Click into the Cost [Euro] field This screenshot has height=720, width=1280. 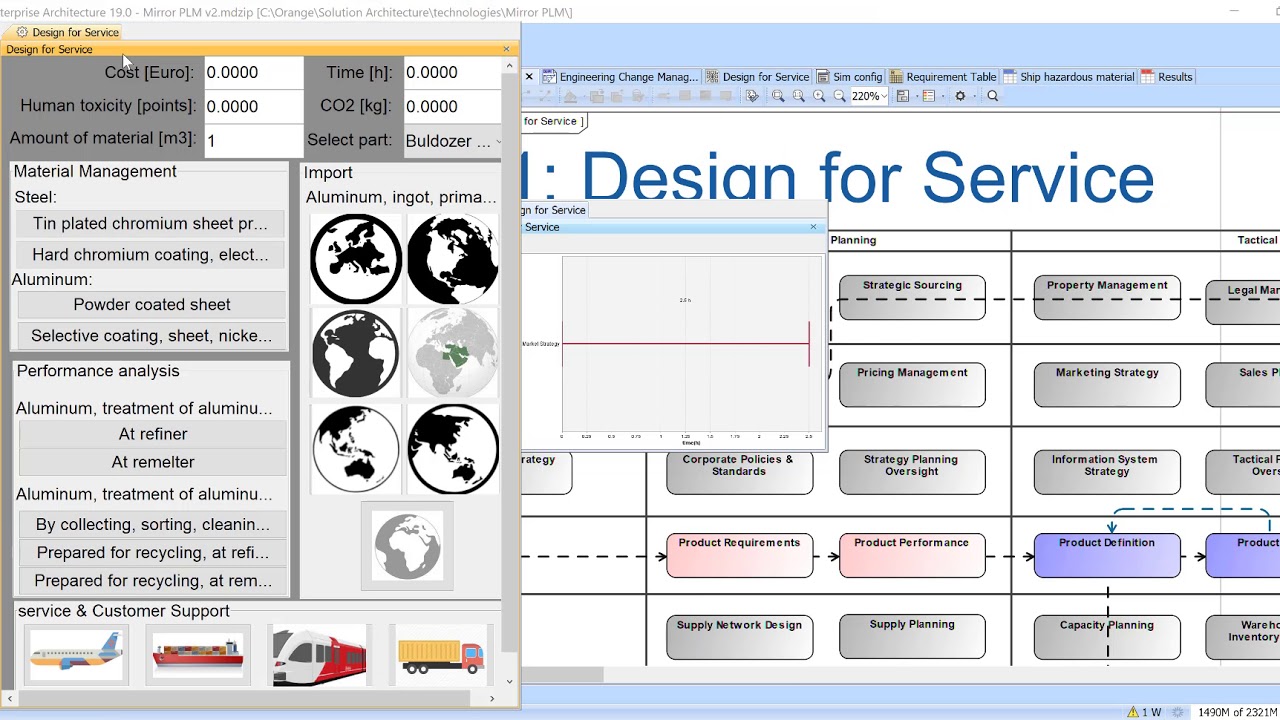pos(253,73)
